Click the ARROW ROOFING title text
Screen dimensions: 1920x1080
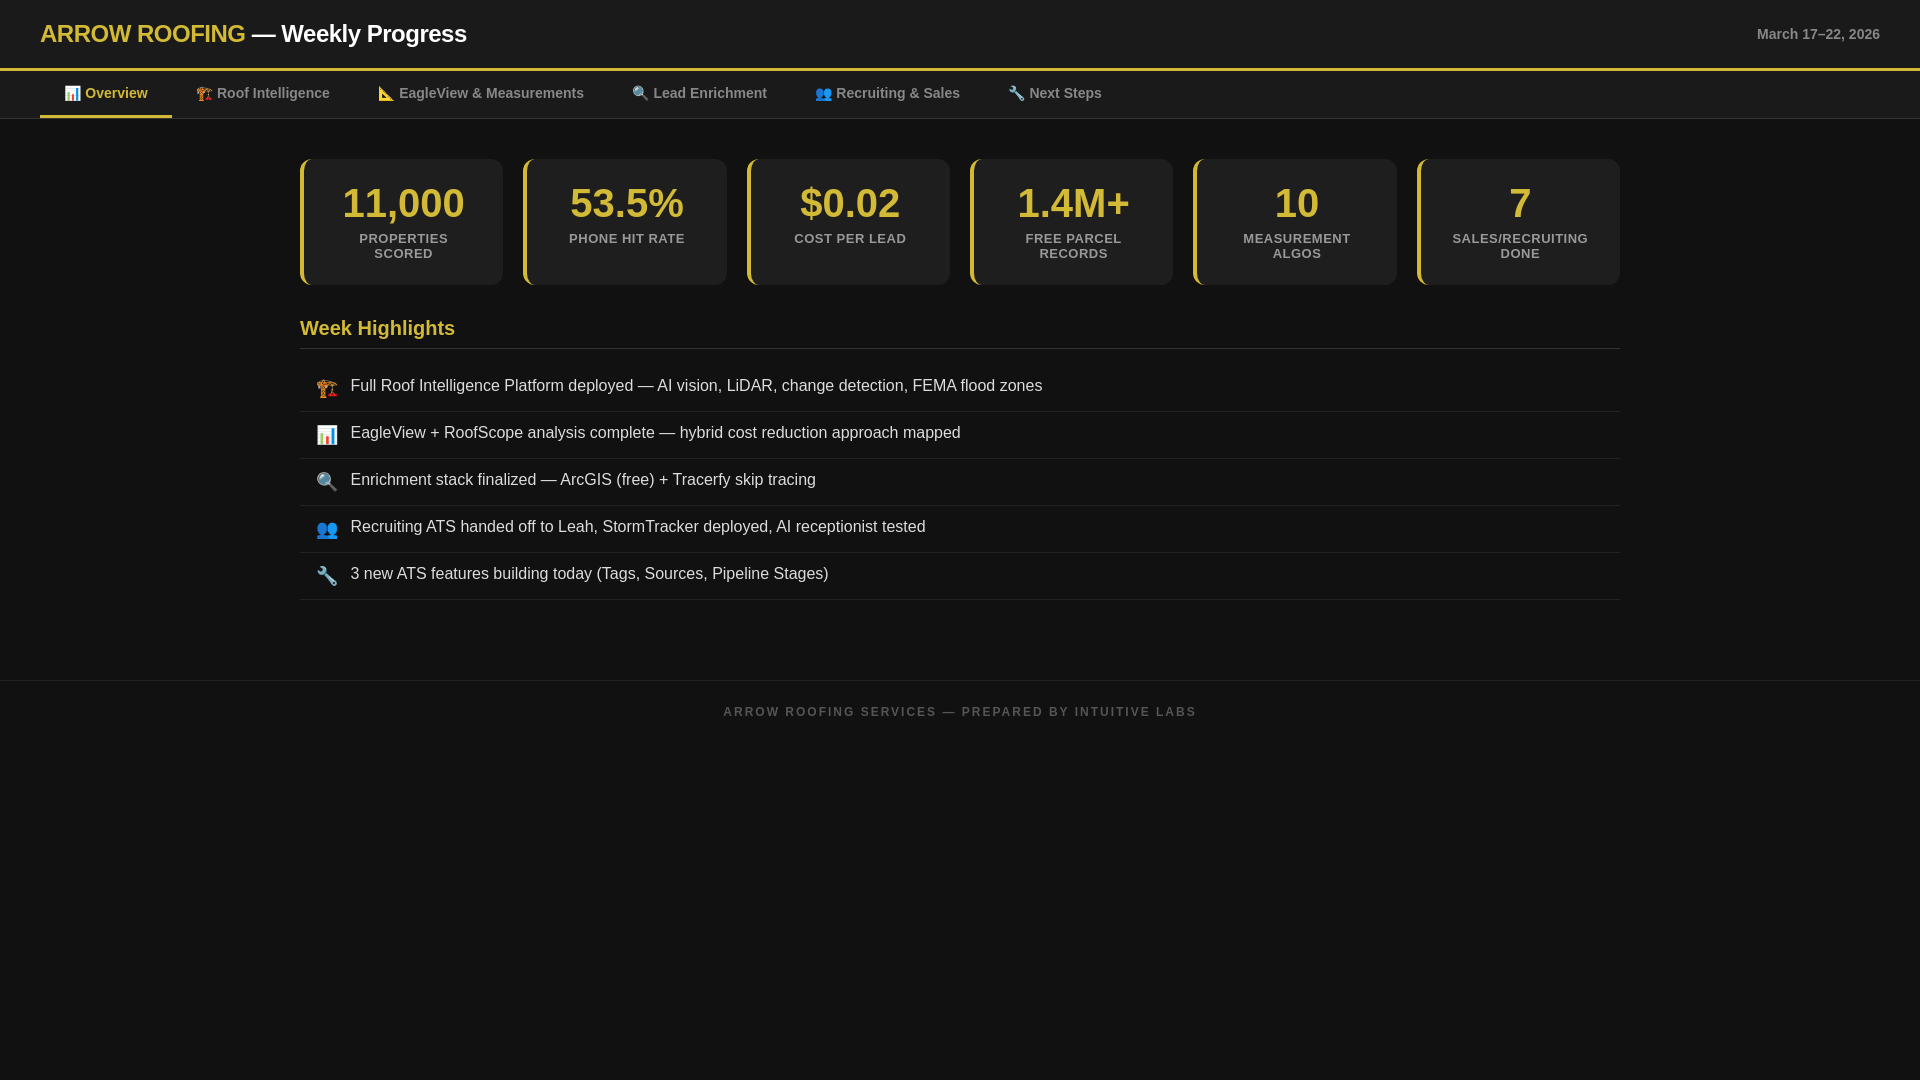tap(143, 34)
